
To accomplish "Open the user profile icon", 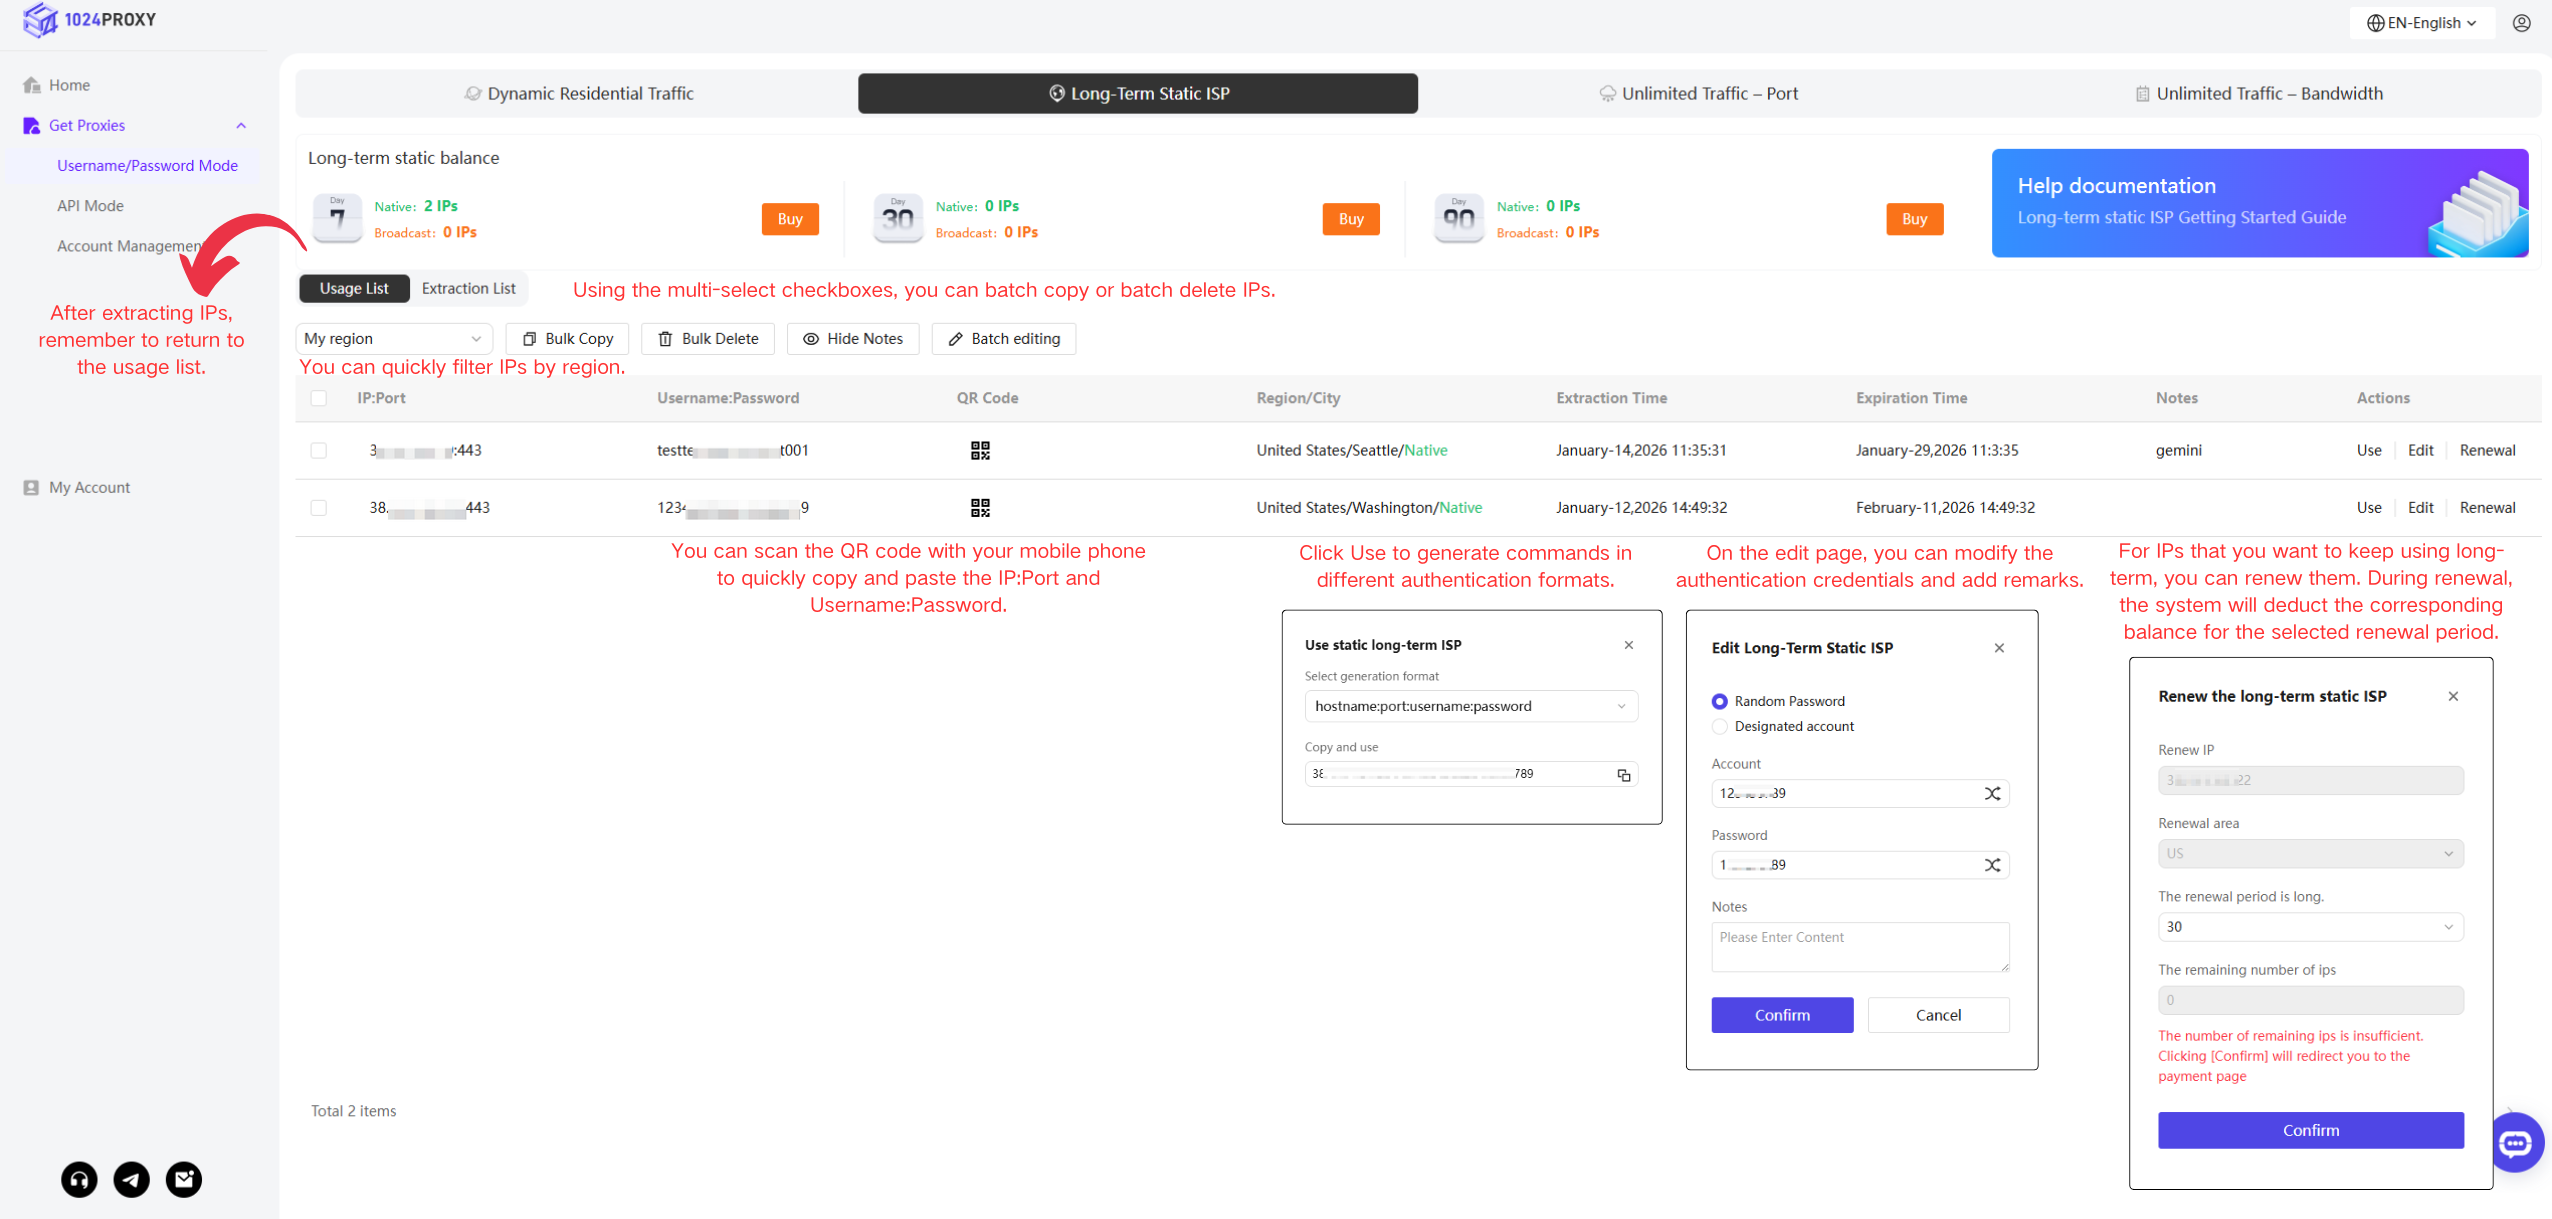I will 2522,23.
